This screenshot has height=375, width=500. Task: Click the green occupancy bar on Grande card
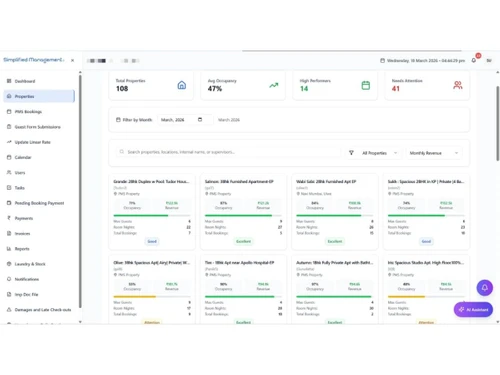[x=141, y=215]
